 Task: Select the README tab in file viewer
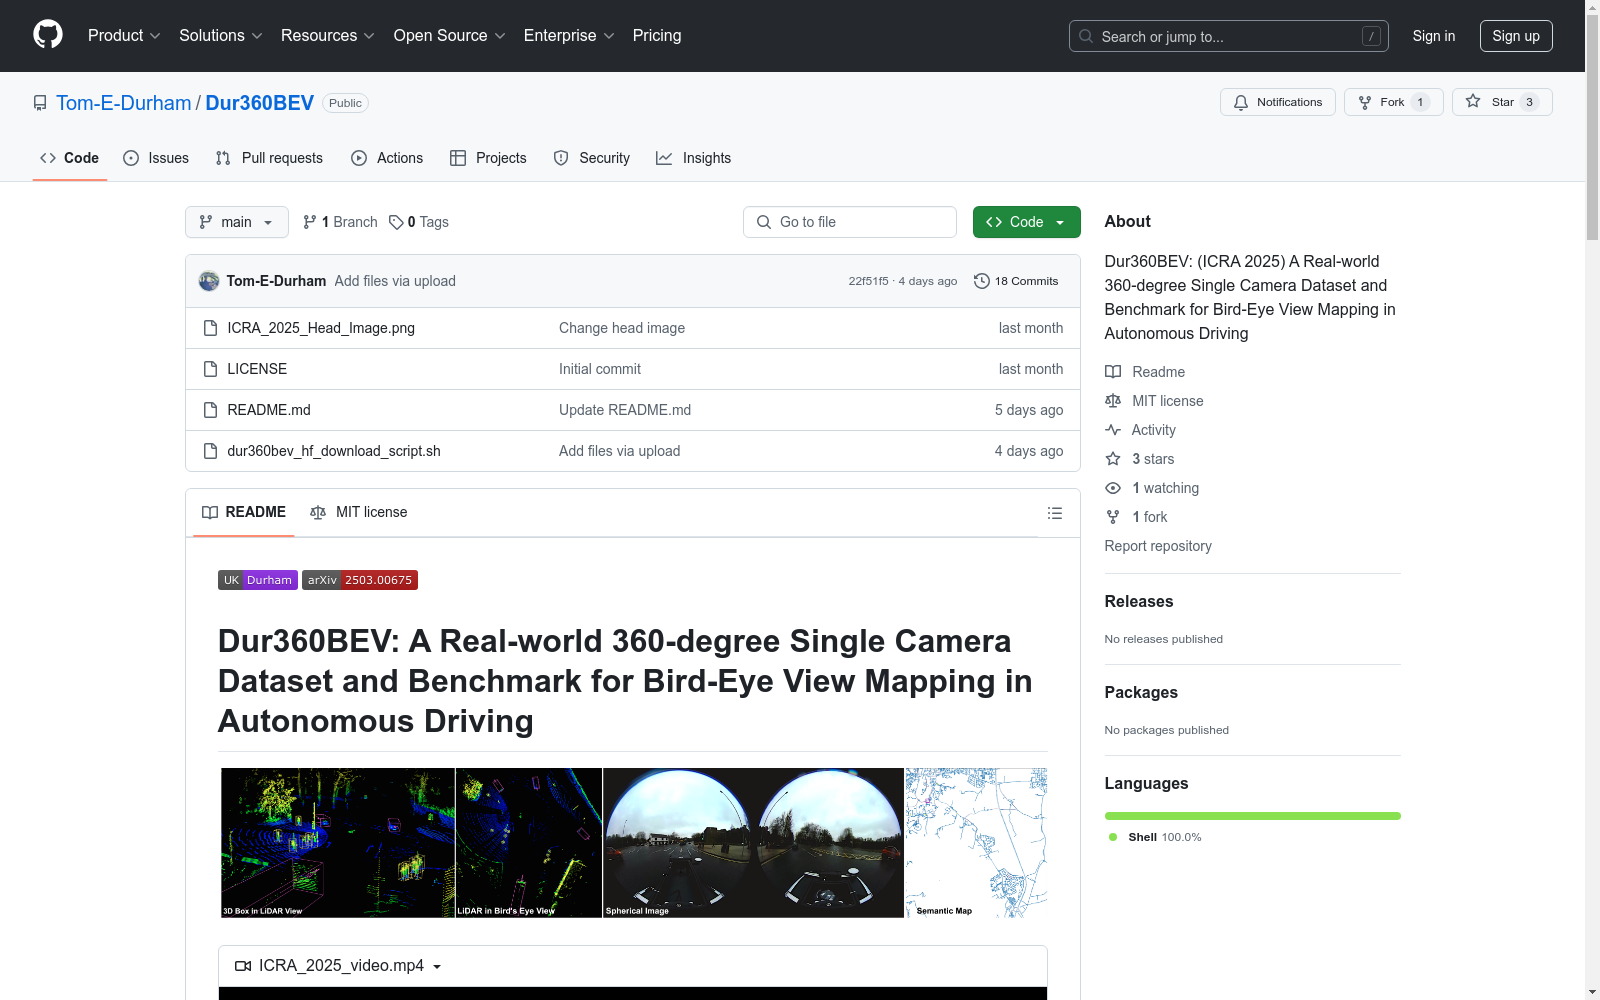pos(244,512)
